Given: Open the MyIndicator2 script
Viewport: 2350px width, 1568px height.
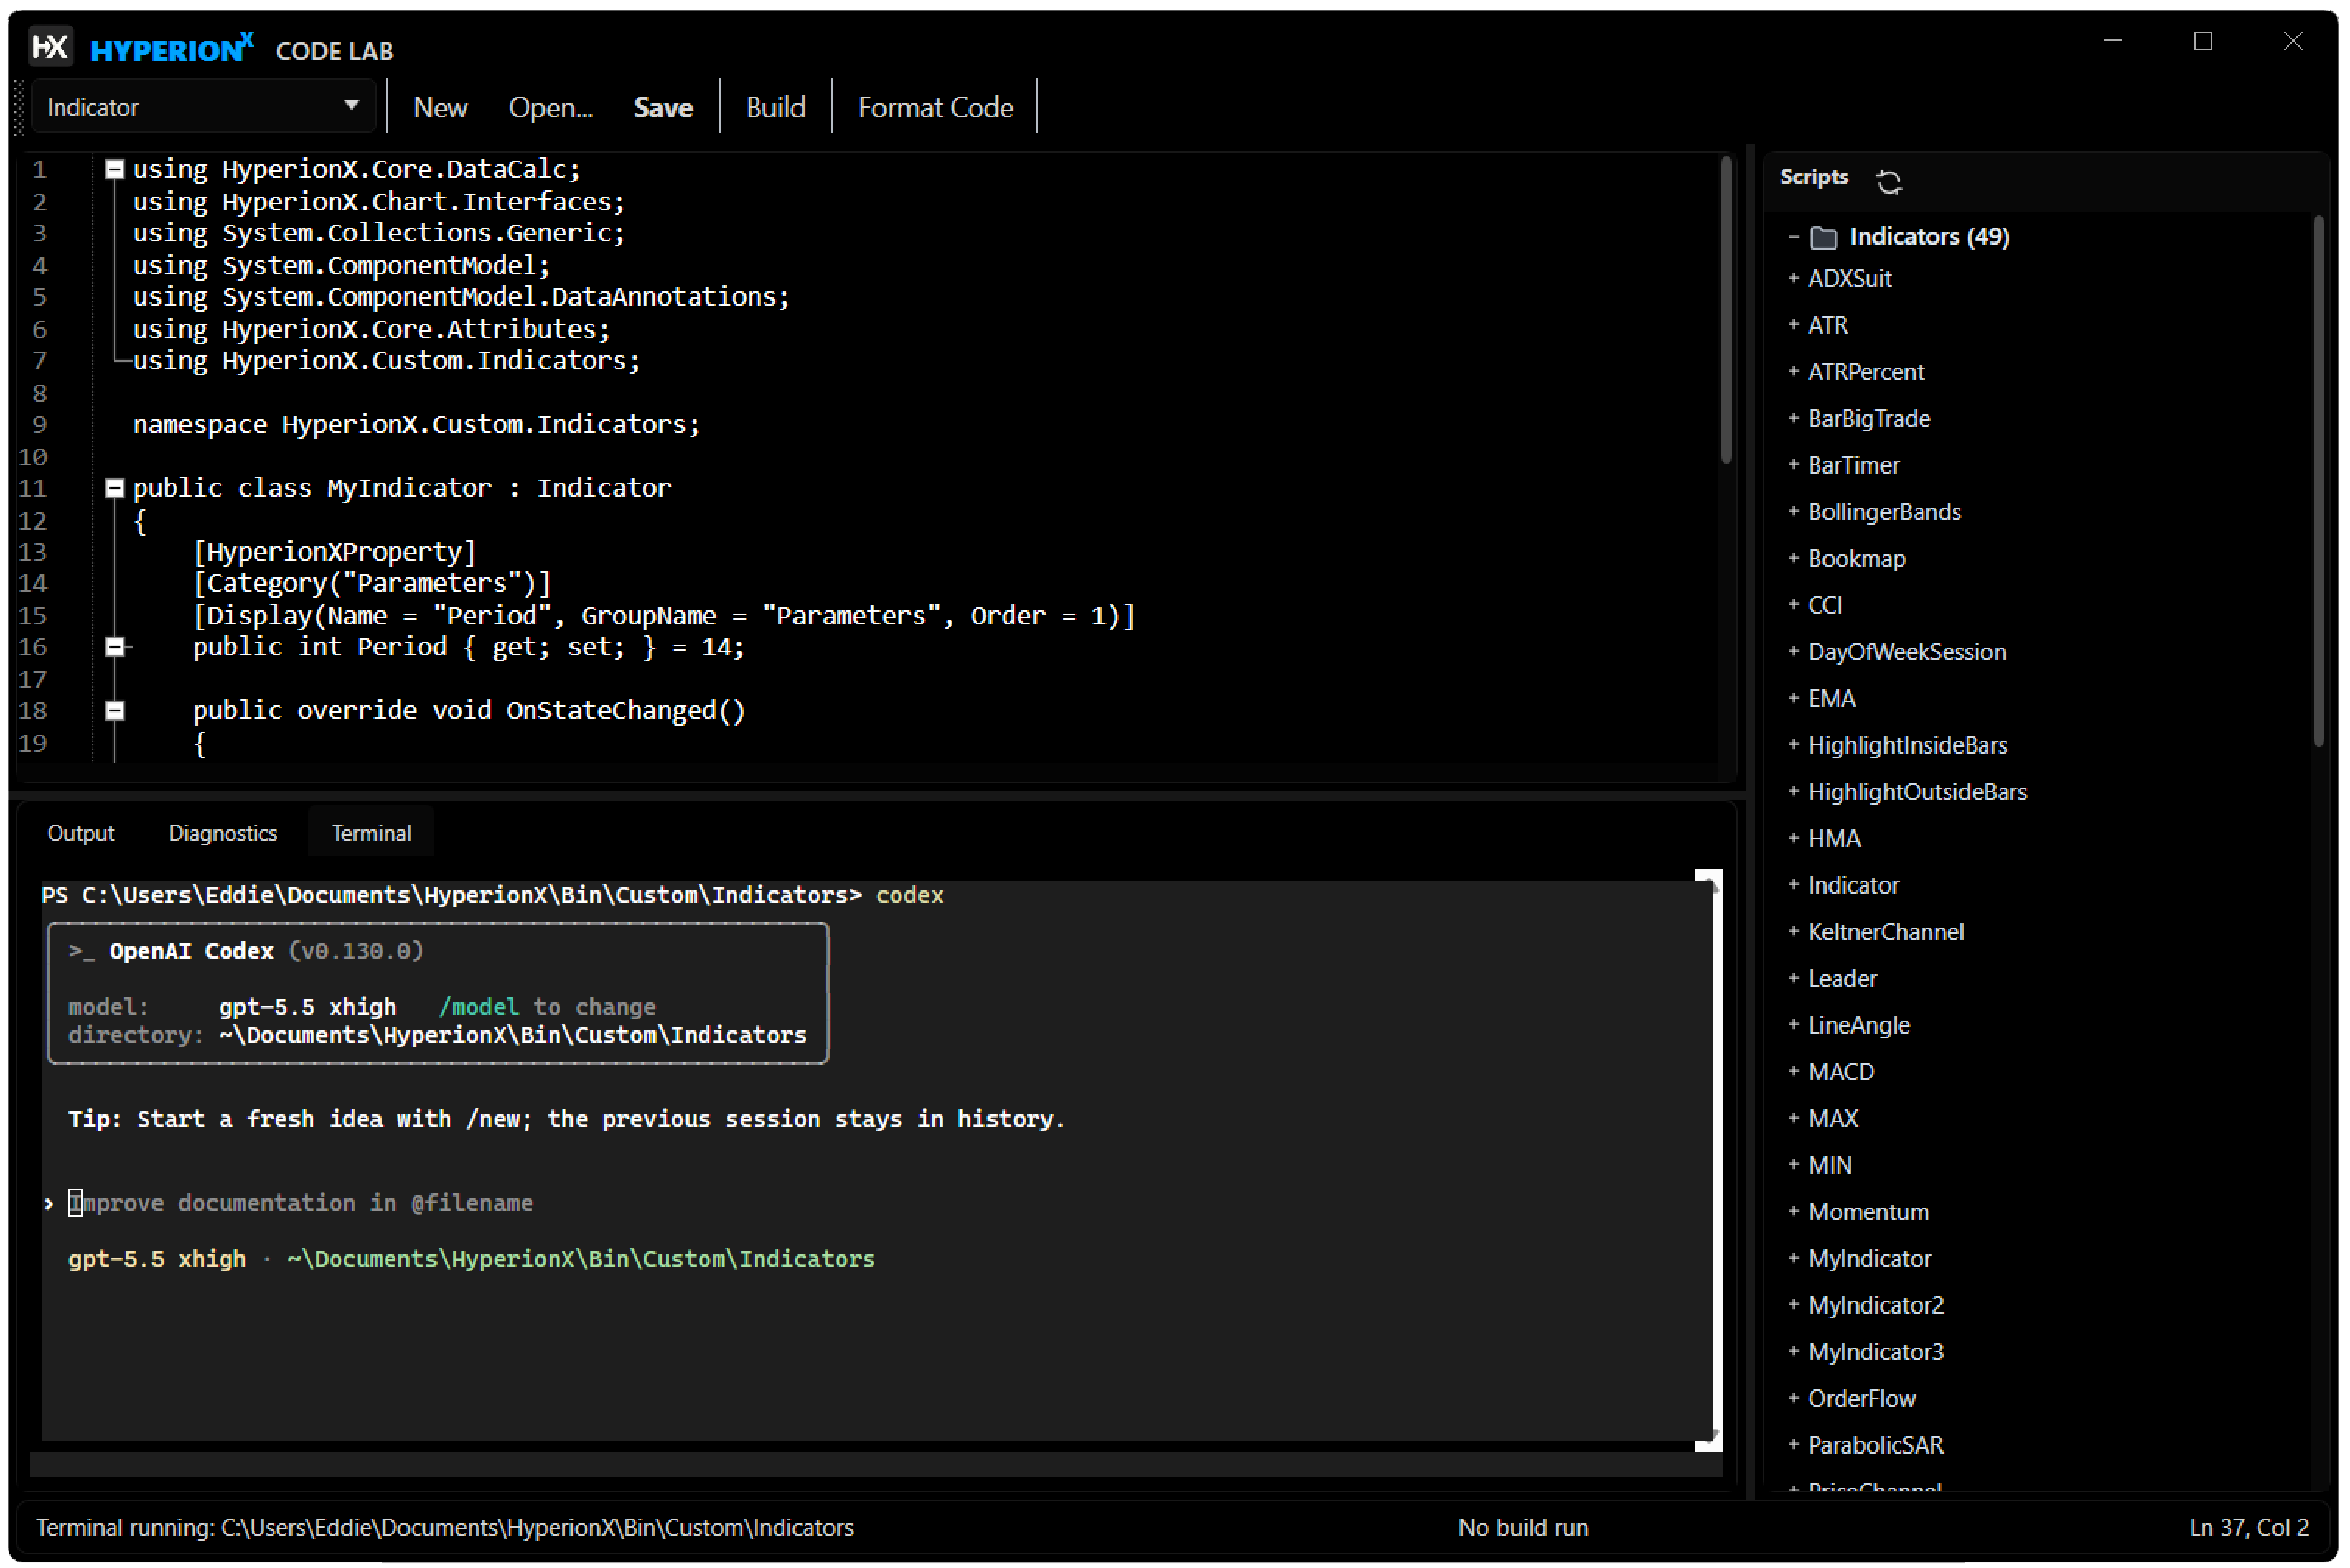Looking at the screenshot, I should coord(1876,1305).
